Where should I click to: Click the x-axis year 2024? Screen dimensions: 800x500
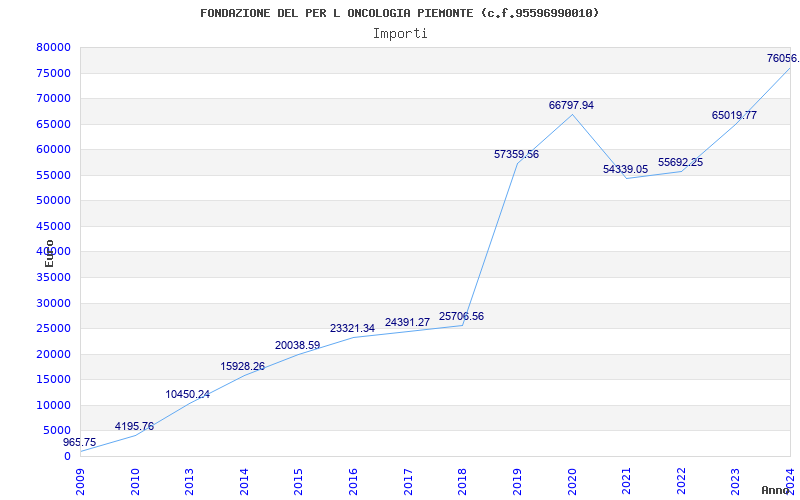click(790, 482)
